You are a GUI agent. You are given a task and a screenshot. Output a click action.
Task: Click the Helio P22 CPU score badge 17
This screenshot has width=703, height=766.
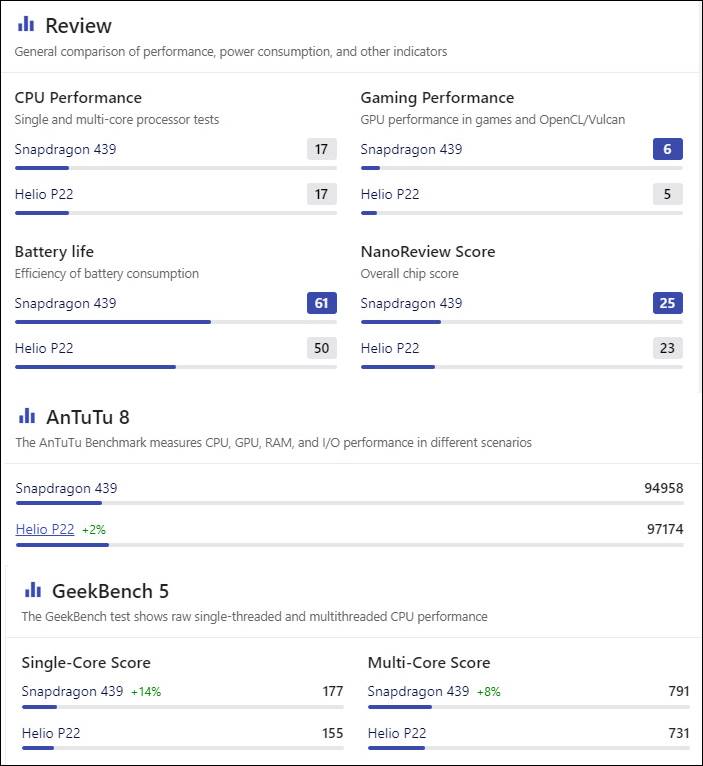click(x=321, y=194)
